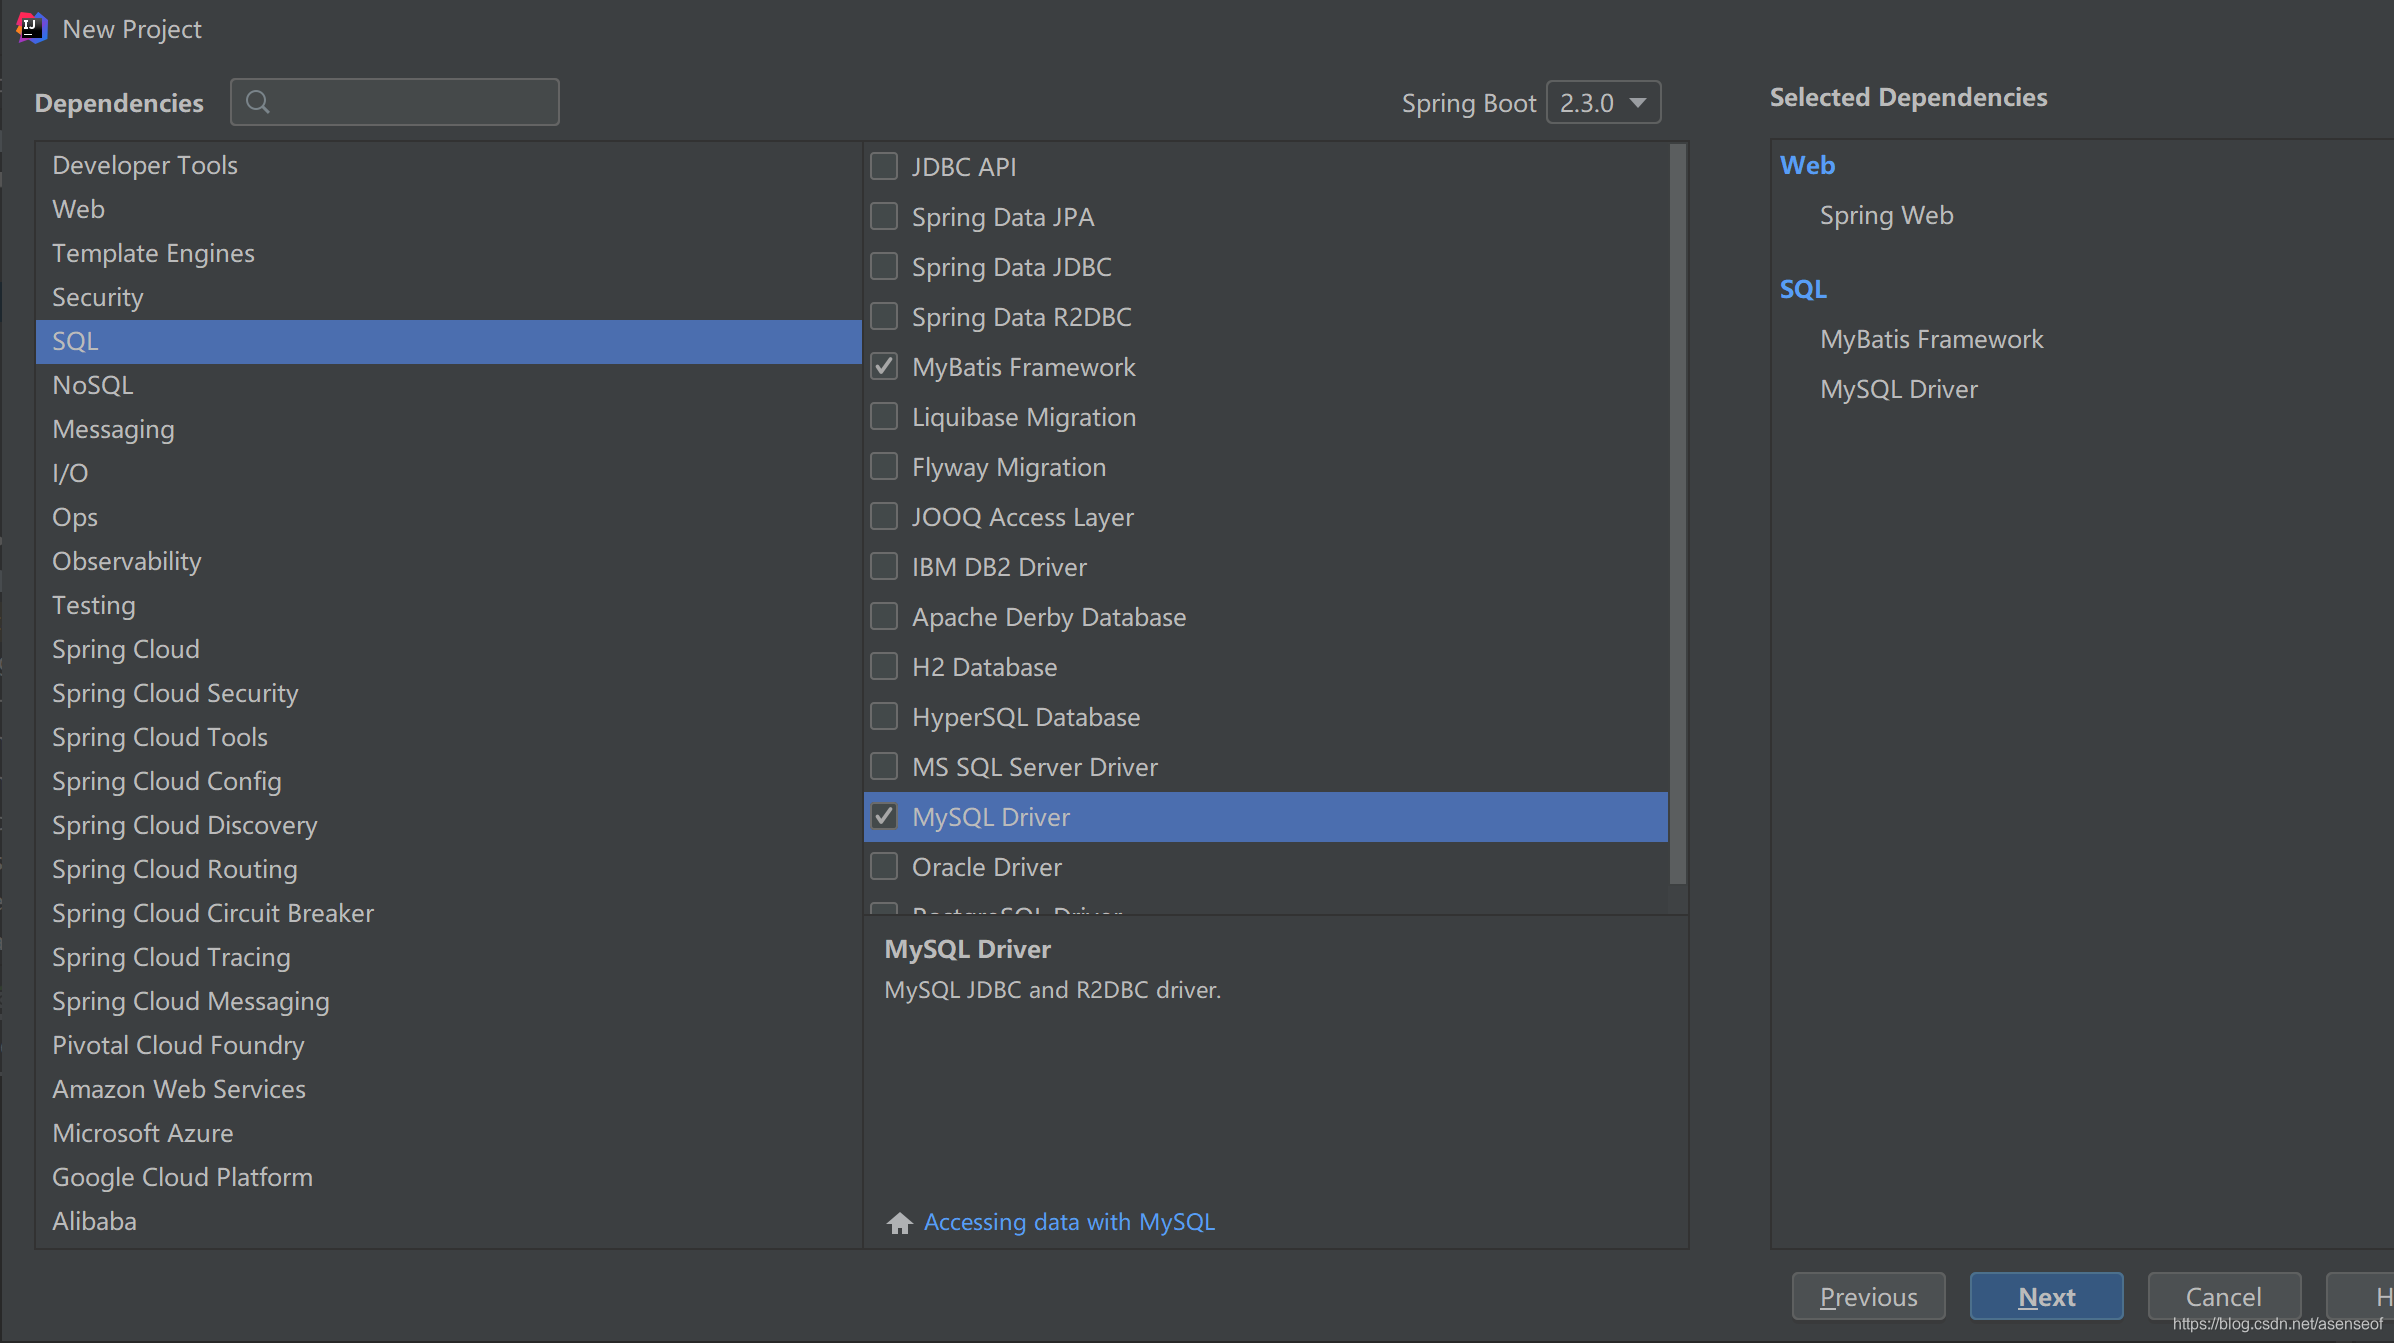The height and width of the screenshot is (1343, 2394).
Task: Expand the NoSQL category in dependencies
Action: click(92, 385)
